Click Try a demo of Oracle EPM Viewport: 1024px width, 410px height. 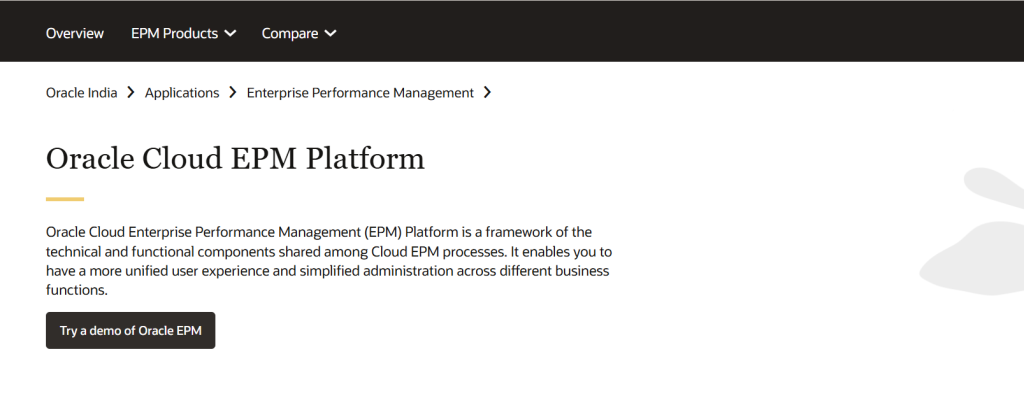[131, 330]
